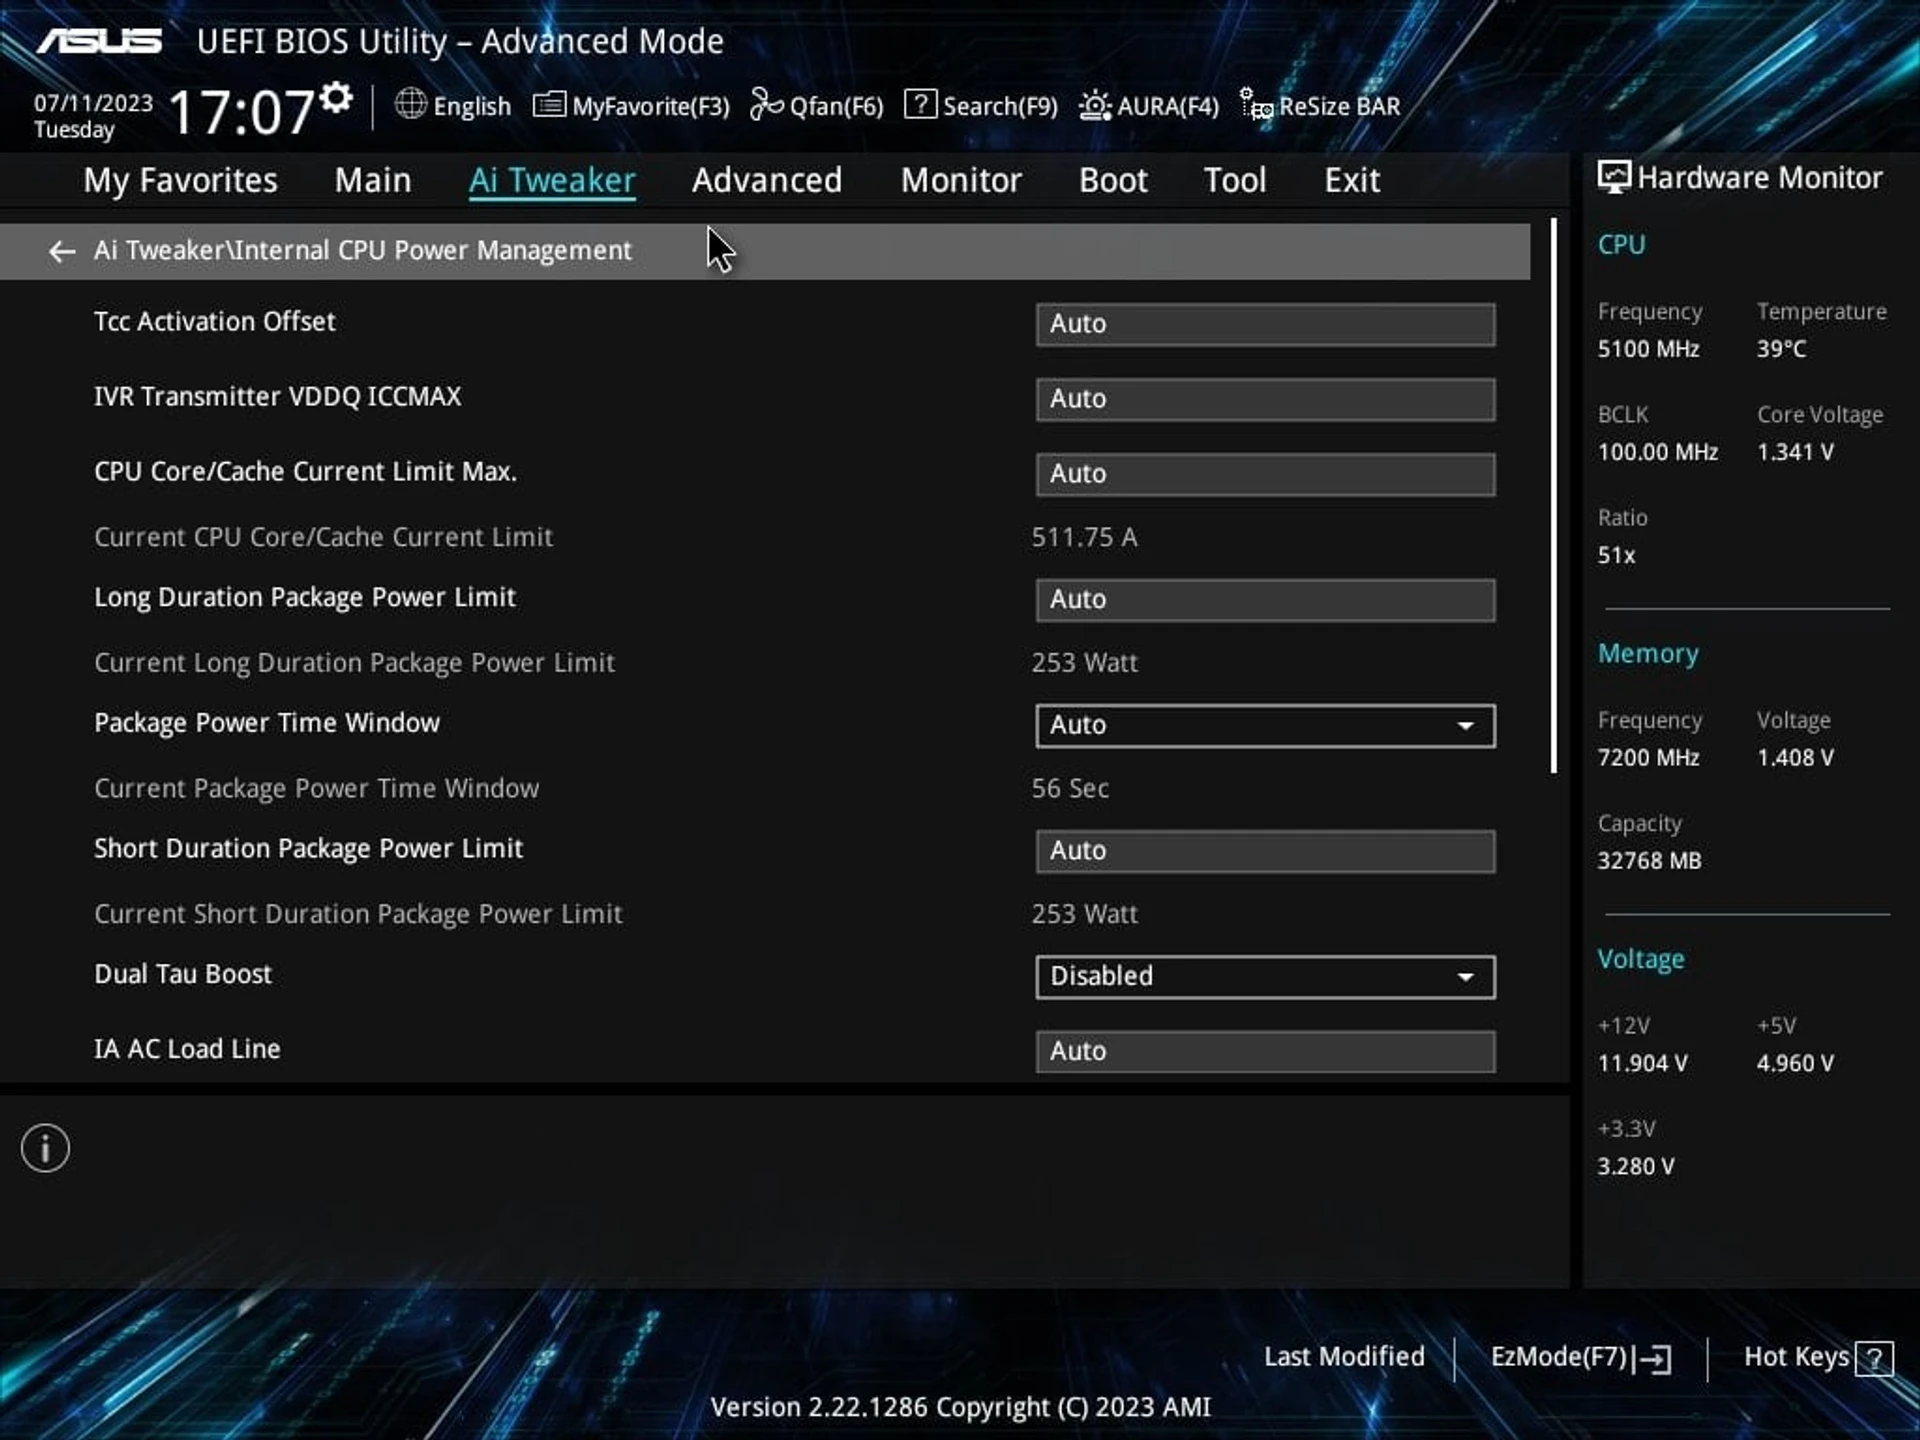Select the Ai Tweaker tab
1920x1440 pixels.
552,181
